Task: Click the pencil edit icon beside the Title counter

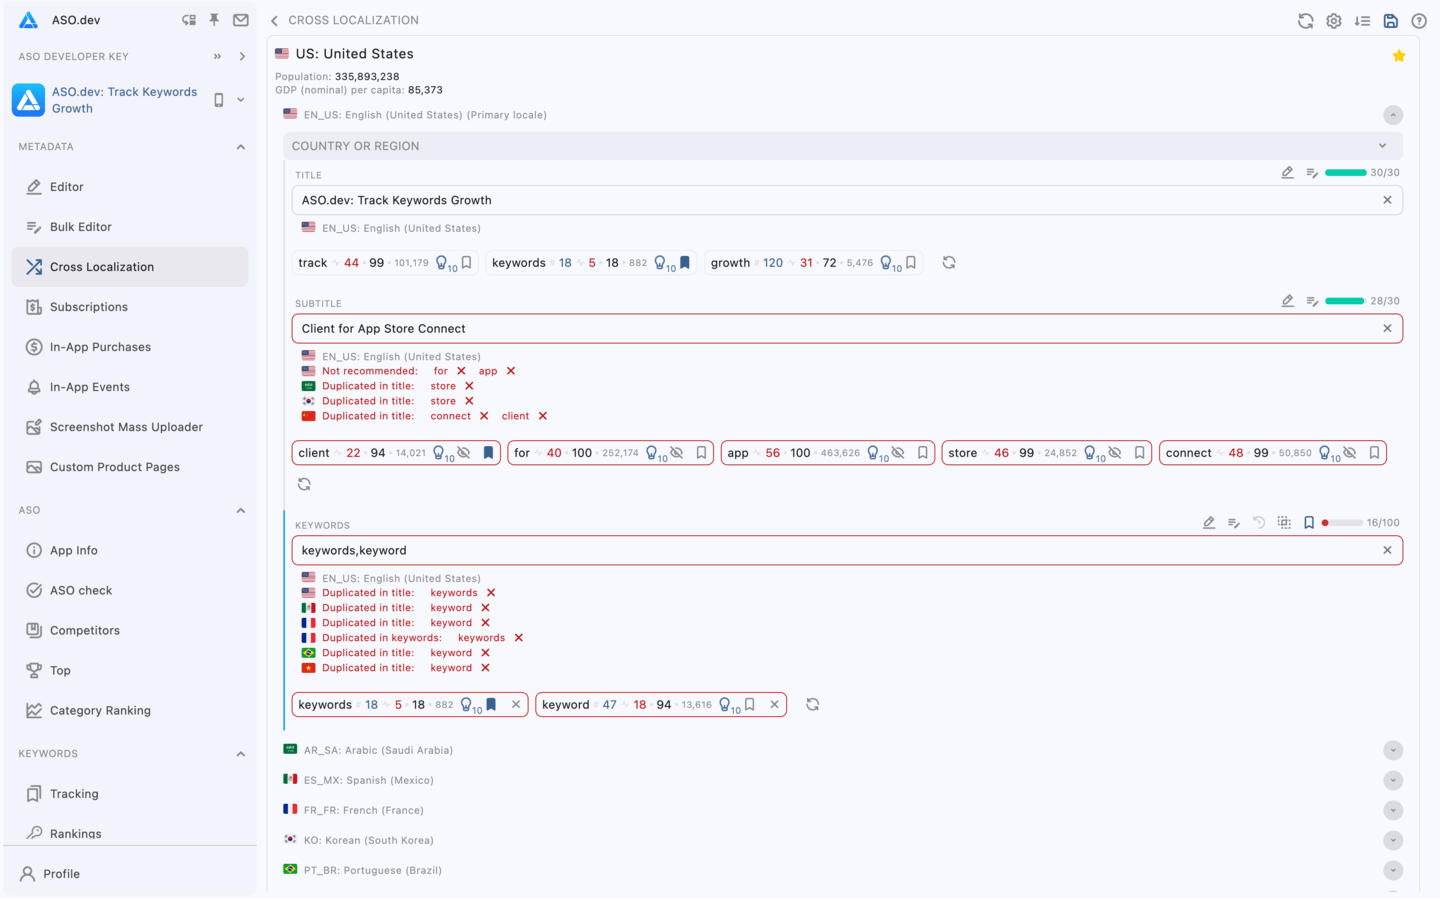Action: tap(1287, 172)
